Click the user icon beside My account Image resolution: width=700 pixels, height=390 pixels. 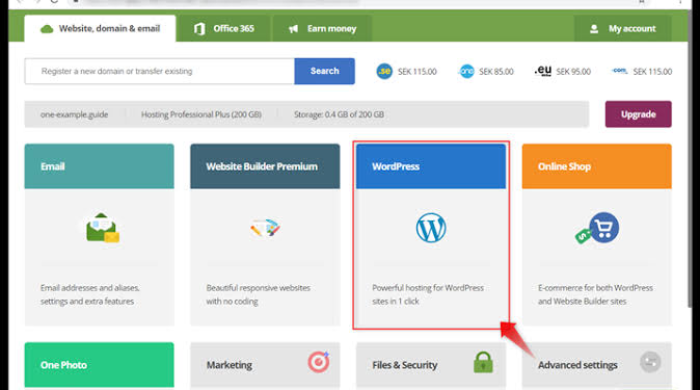[x=594, y=29]
